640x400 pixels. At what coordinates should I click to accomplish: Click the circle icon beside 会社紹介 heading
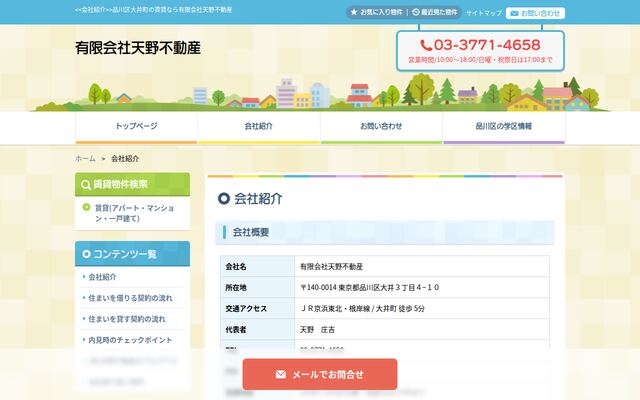(x=224, y=199)
